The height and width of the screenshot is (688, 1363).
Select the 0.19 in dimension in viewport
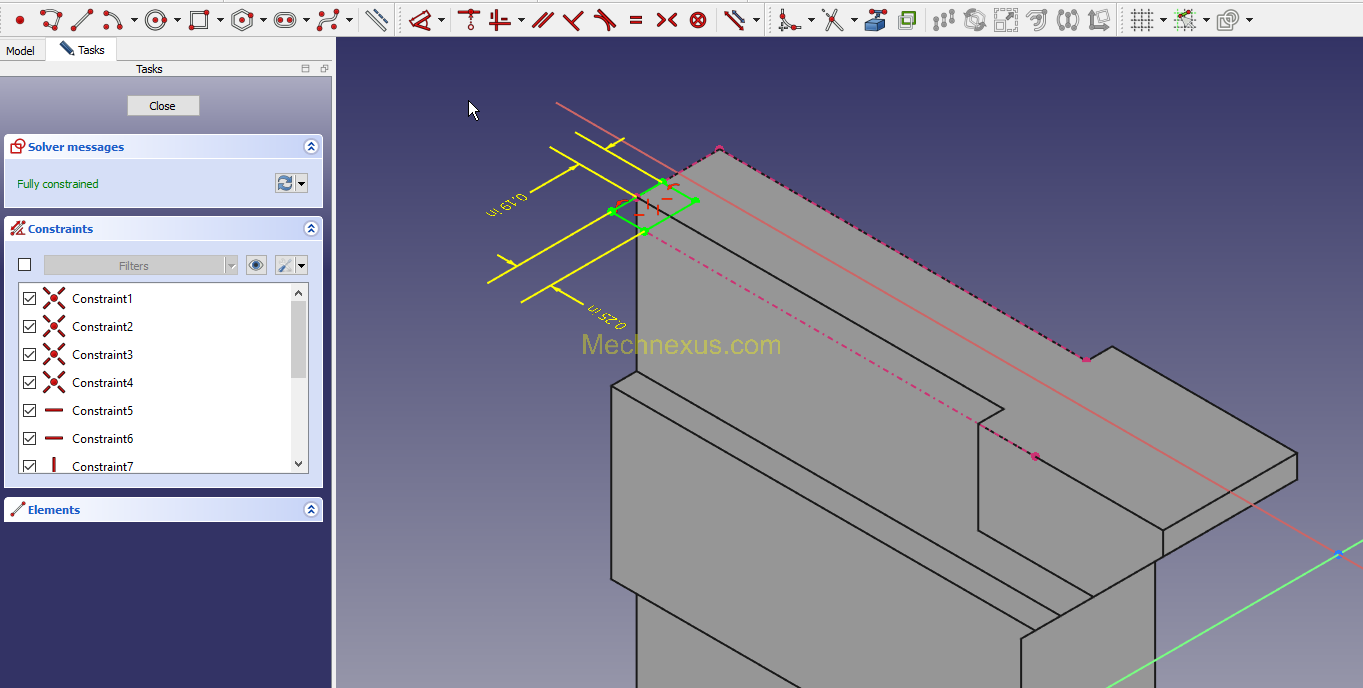tap(506, 204)
